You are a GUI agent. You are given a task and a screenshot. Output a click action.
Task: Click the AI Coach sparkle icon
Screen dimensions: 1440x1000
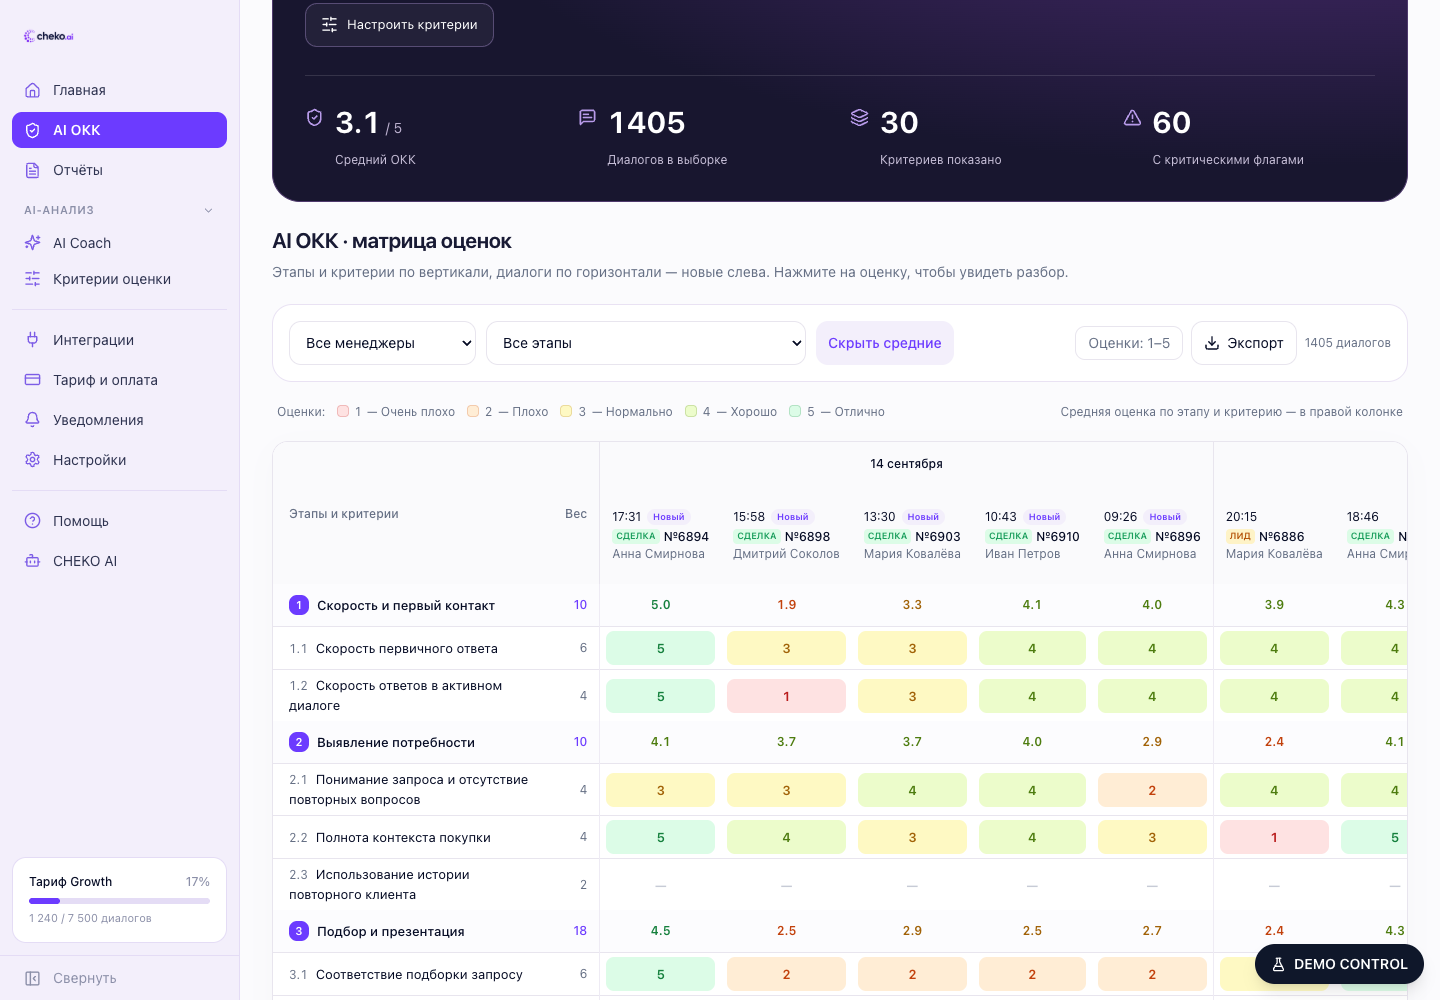click(x=33, y=243)
